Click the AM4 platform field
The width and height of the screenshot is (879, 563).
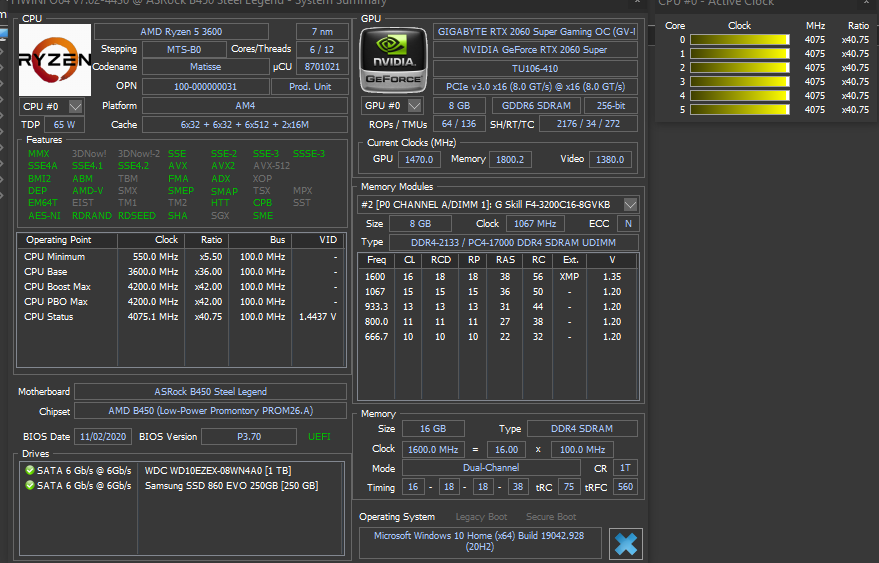[245, 105]
